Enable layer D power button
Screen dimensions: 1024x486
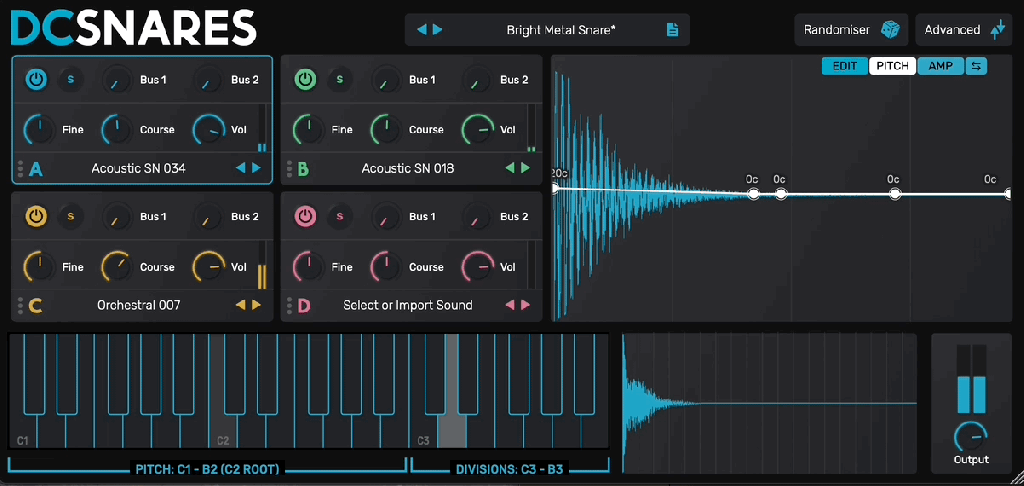[306, 216]
